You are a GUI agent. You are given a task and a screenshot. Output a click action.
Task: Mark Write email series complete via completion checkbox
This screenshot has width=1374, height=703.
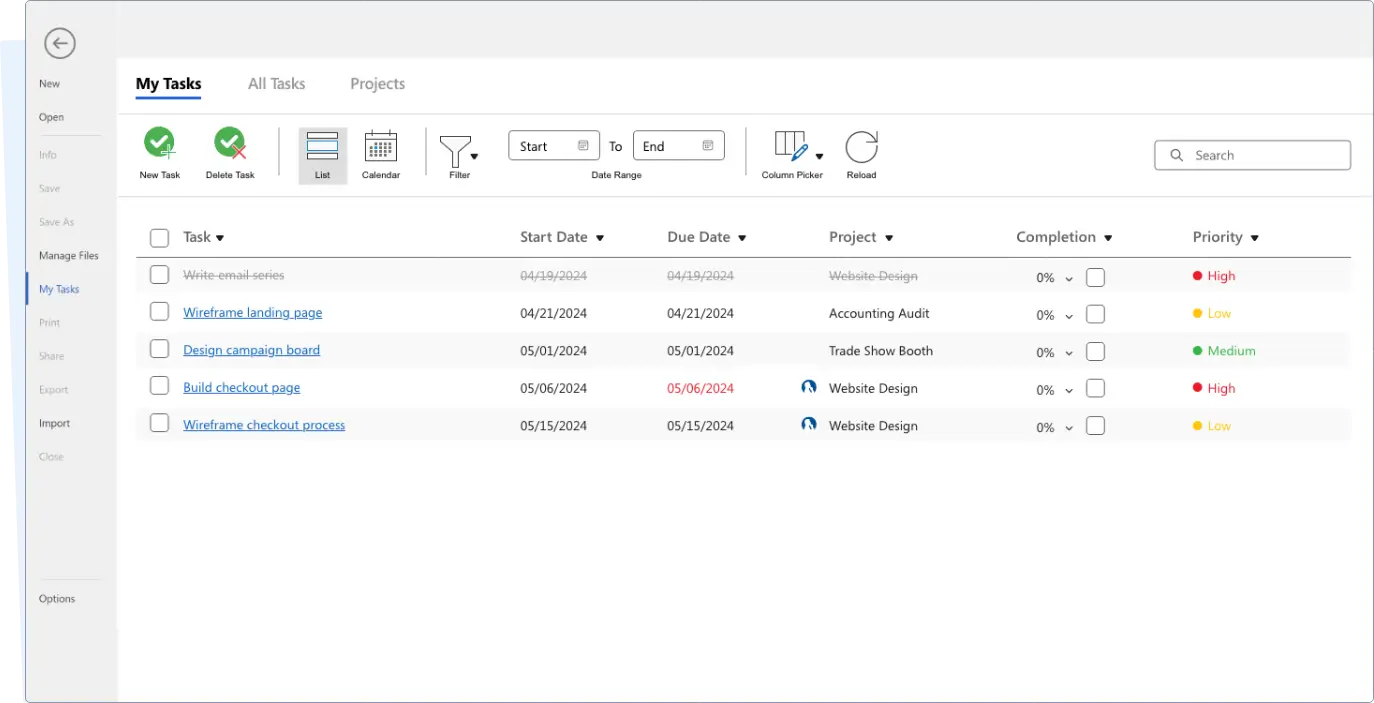click(x=1095, y=277)
